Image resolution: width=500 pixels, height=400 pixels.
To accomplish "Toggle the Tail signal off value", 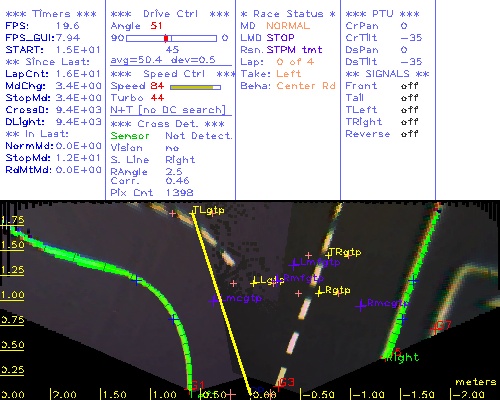I will [410, 98].
